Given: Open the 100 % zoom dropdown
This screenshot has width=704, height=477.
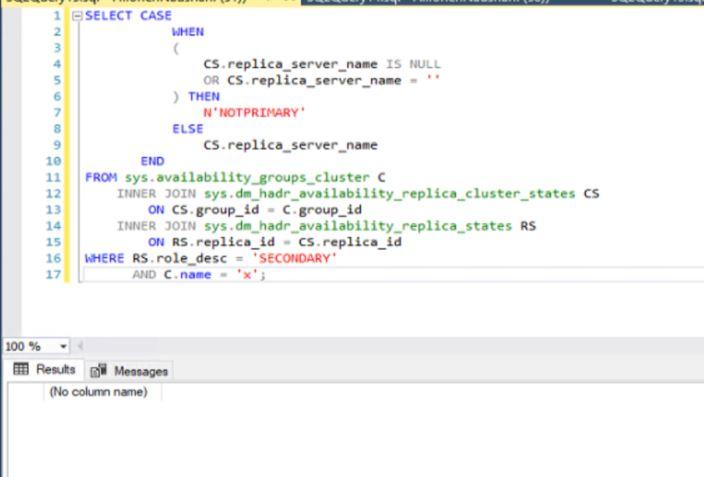Looking at the screenshot, I should [63, 346].
